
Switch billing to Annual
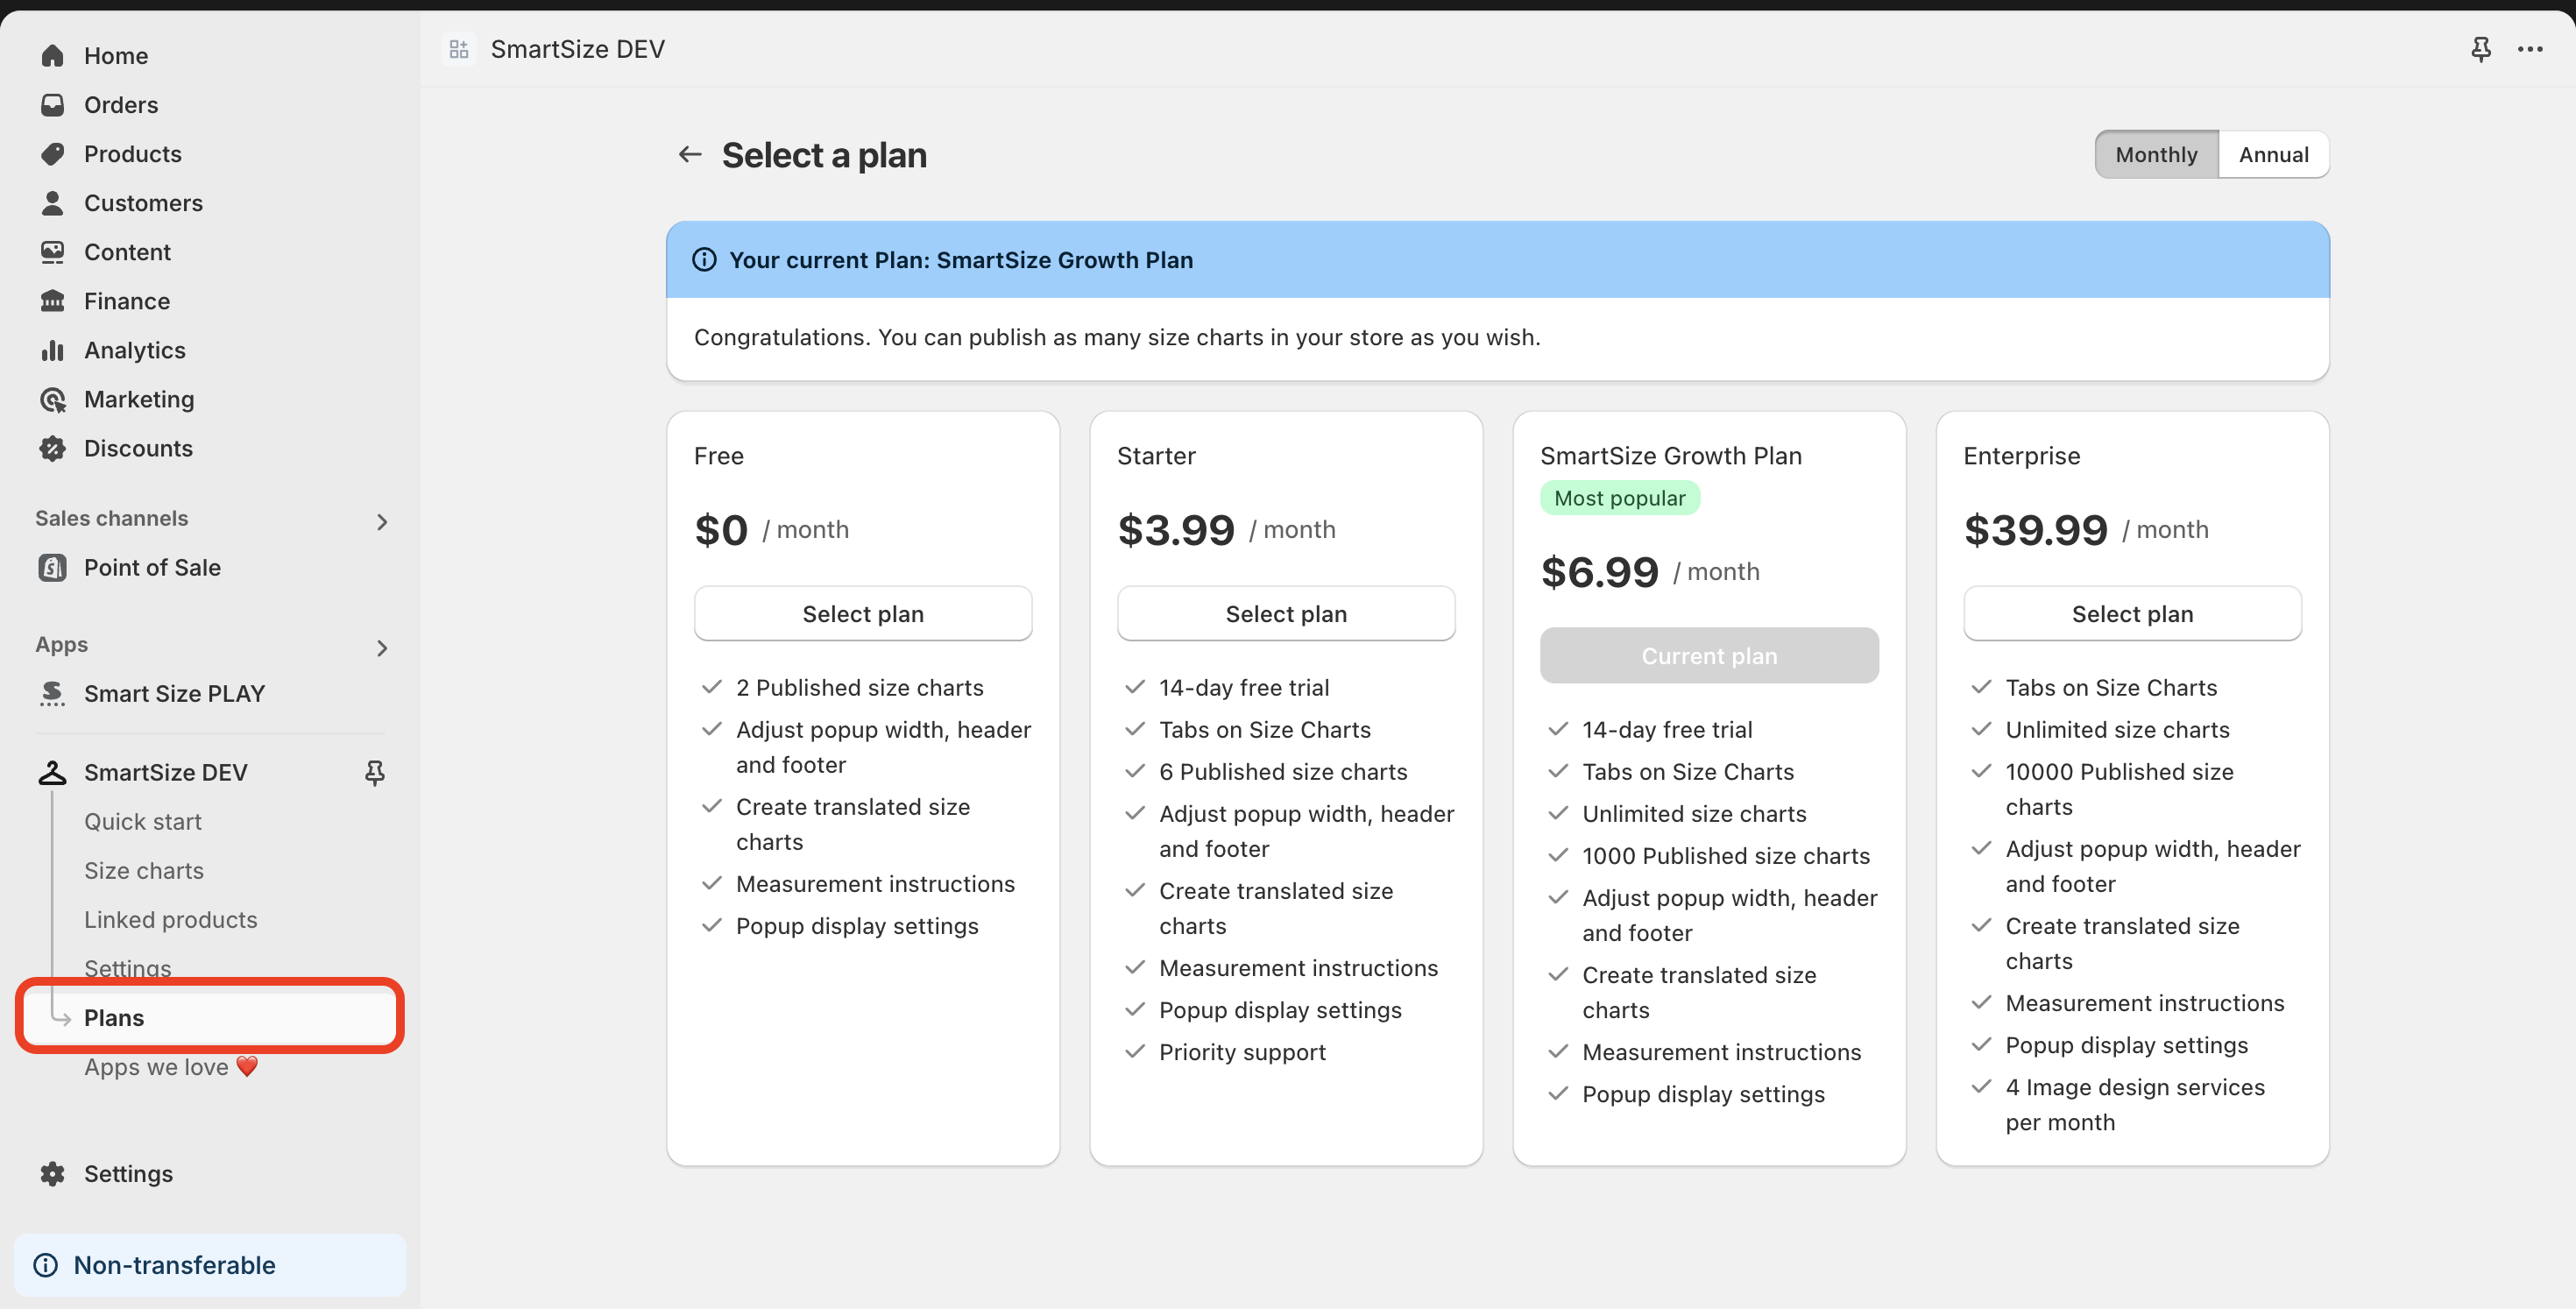[x=2273, y=154]
